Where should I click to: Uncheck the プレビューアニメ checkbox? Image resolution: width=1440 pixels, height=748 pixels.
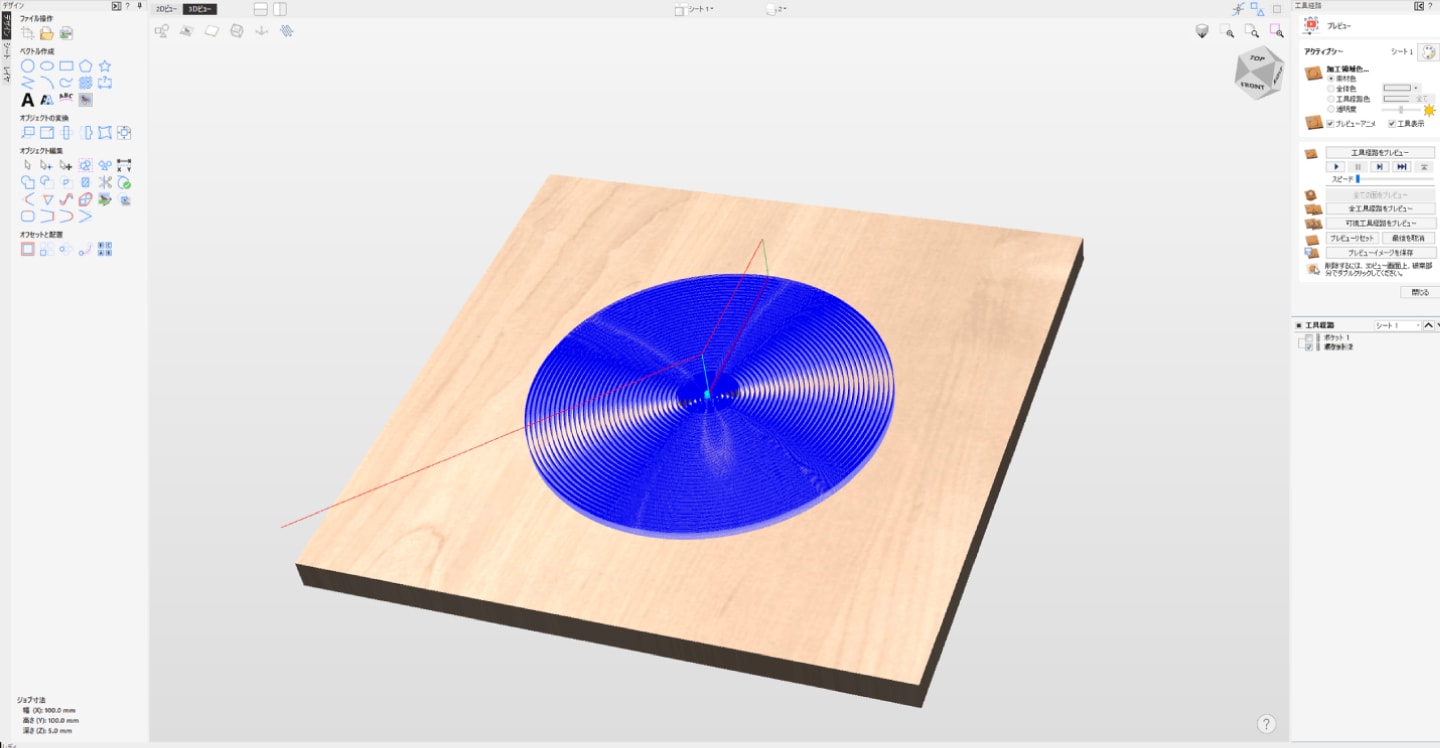[x=1330, y=124]
